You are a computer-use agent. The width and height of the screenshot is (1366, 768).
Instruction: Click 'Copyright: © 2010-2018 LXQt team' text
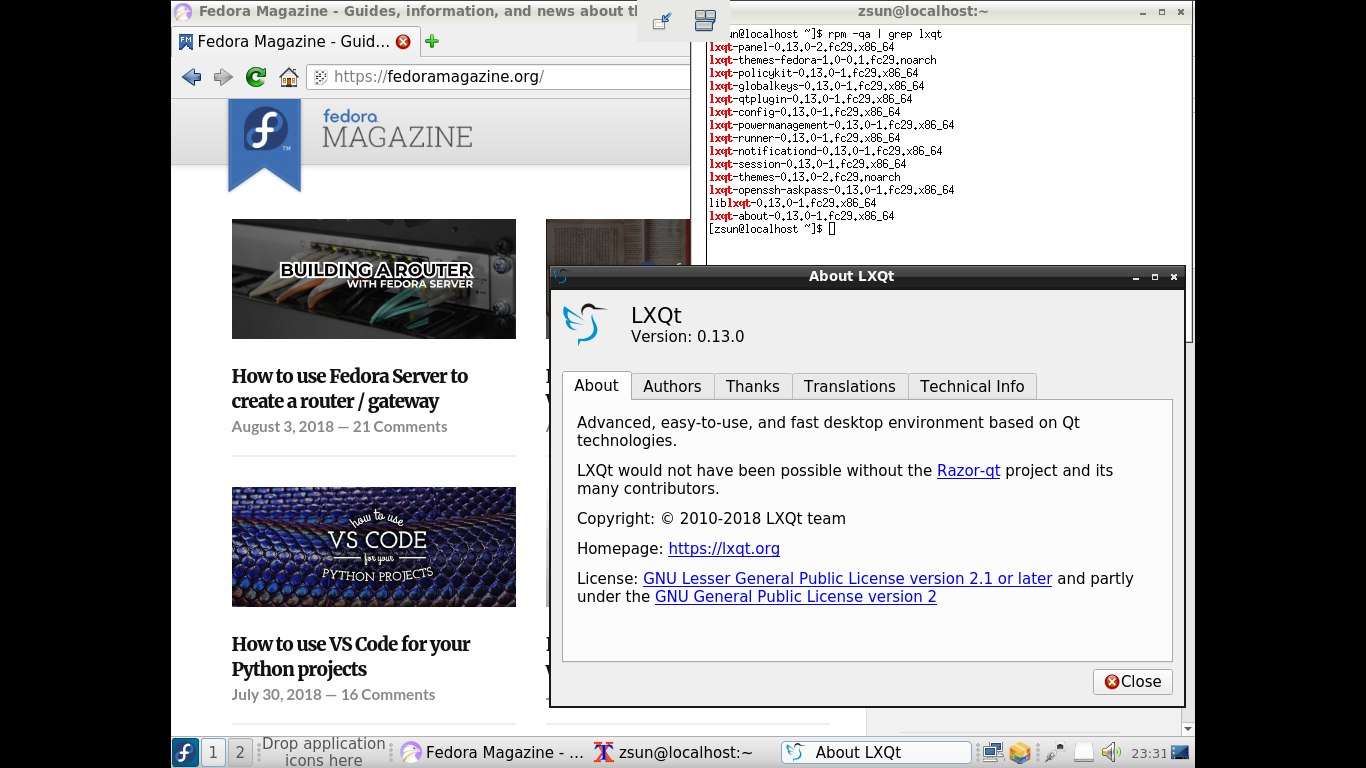click(711, 519)
